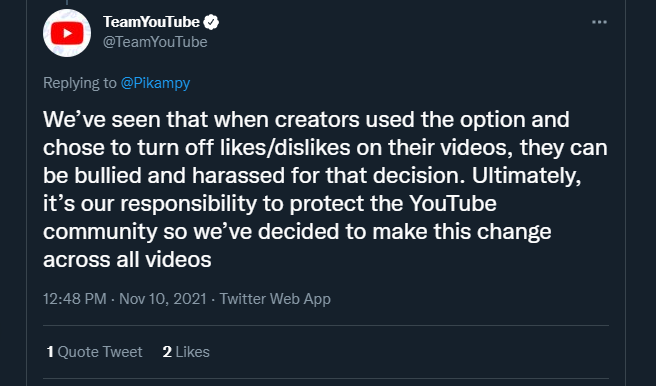This screenshot has width=656, height=386.
Task: Open the TeamYouTube display name link
Action: coord(151,22)
